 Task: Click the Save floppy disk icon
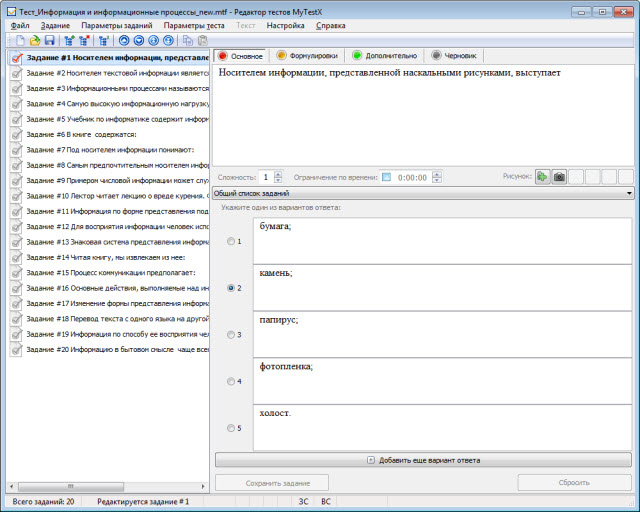50,41
